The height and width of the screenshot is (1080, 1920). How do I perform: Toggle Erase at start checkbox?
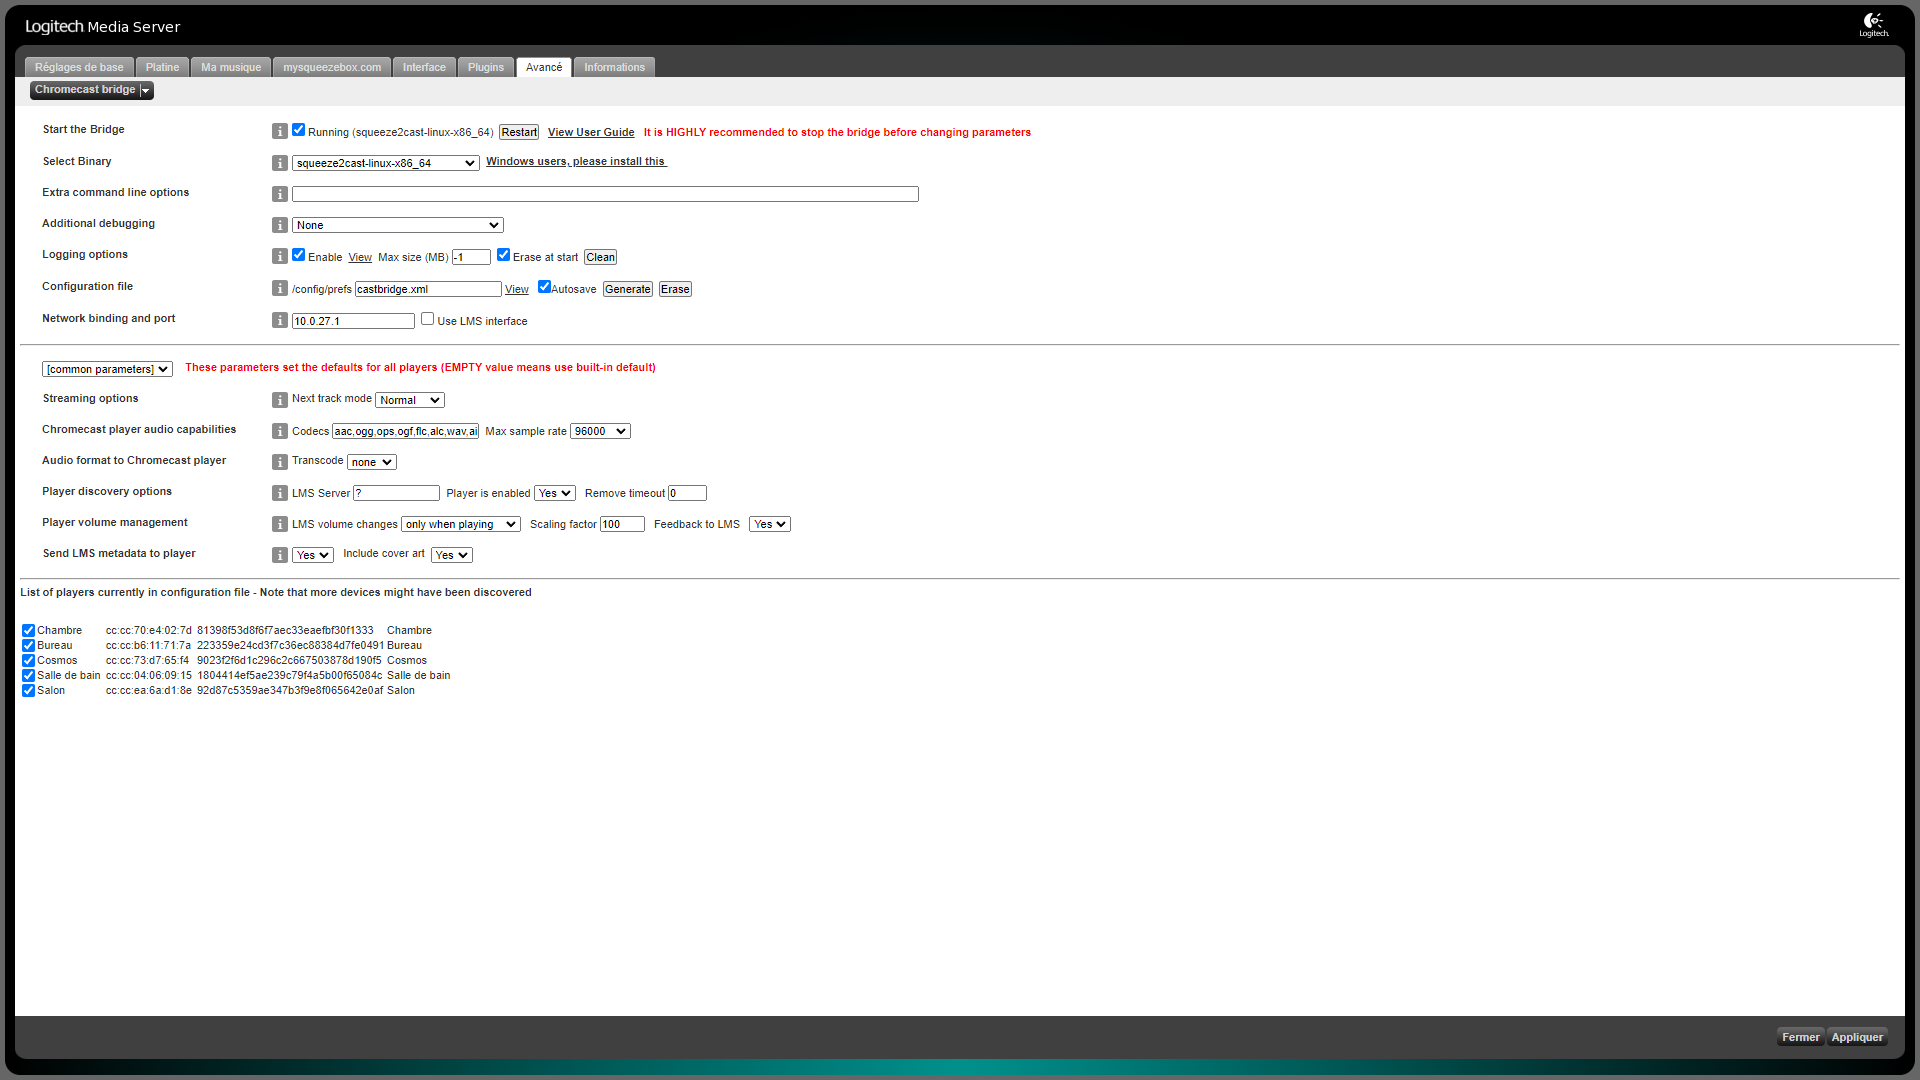(503, 255)
